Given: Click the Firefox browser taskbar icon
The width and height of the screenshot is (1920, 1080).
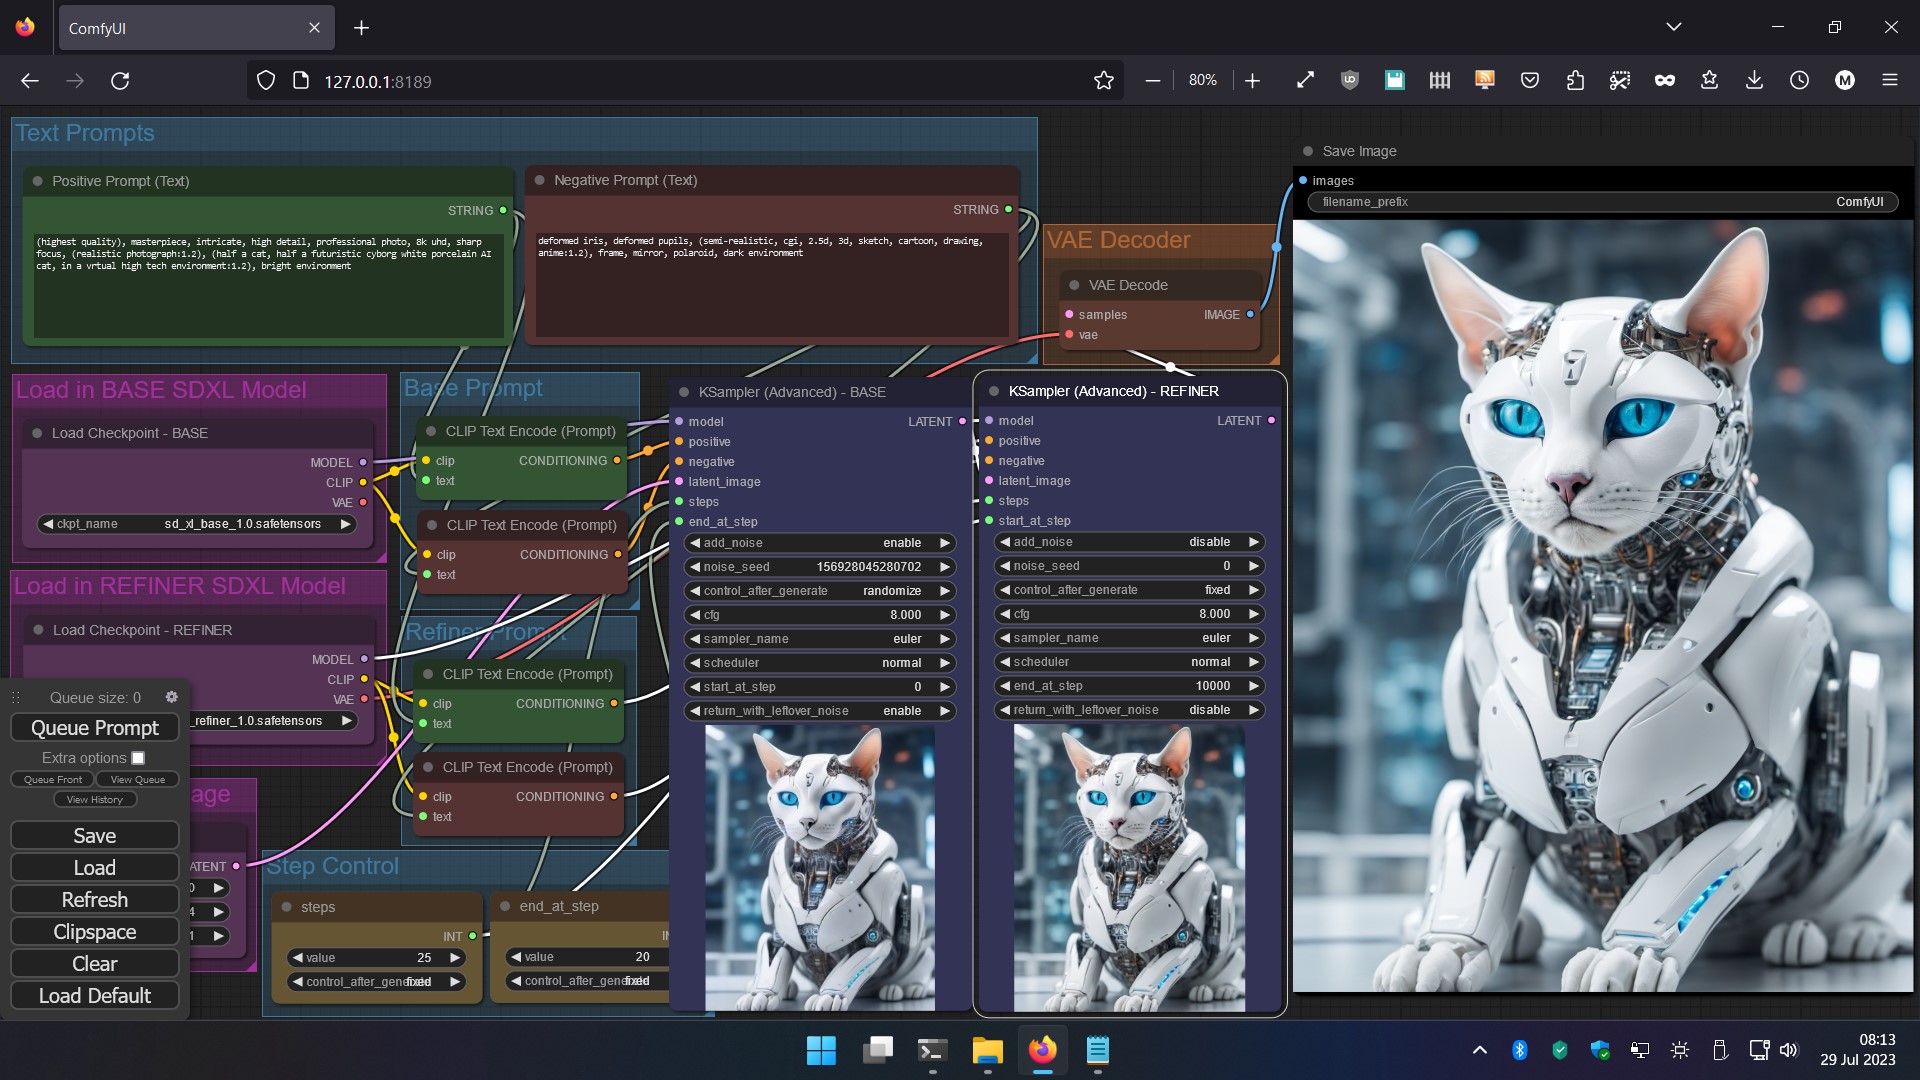Looking at the screenshot, I should coord(1043,1050).
